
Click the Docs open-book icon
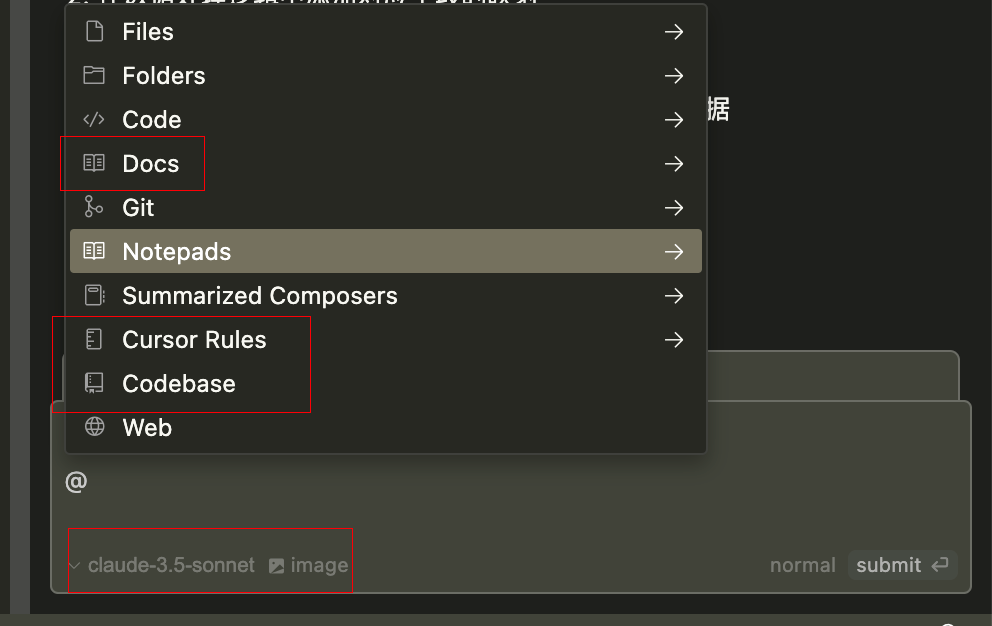point(94,163)
